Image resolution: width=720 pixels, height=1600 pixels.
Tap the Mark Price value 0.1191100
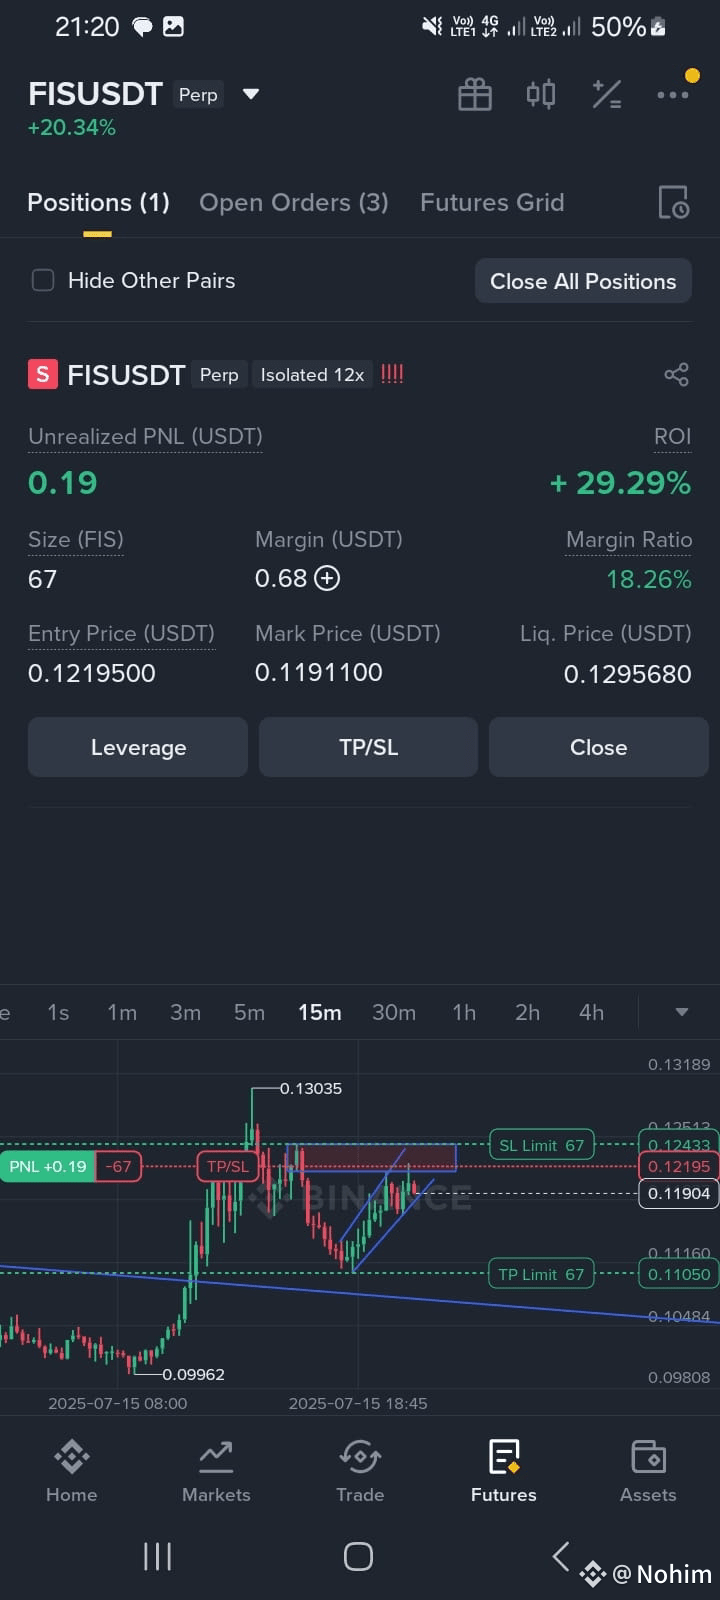coord(319,672)
